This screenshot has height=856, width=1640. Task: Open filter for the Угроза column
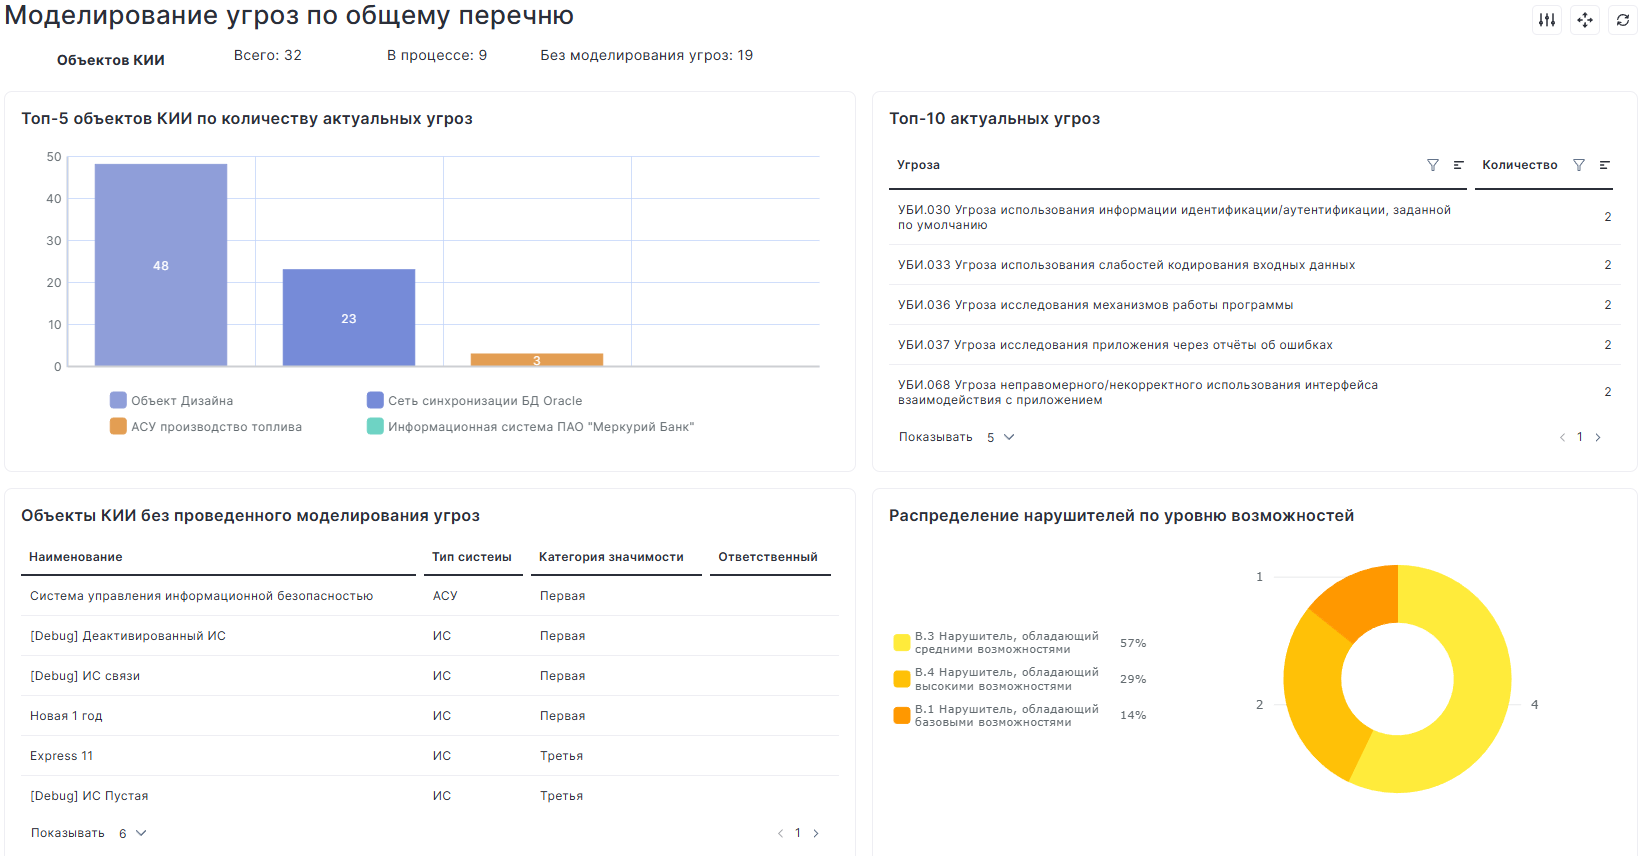click(1432, 165)
